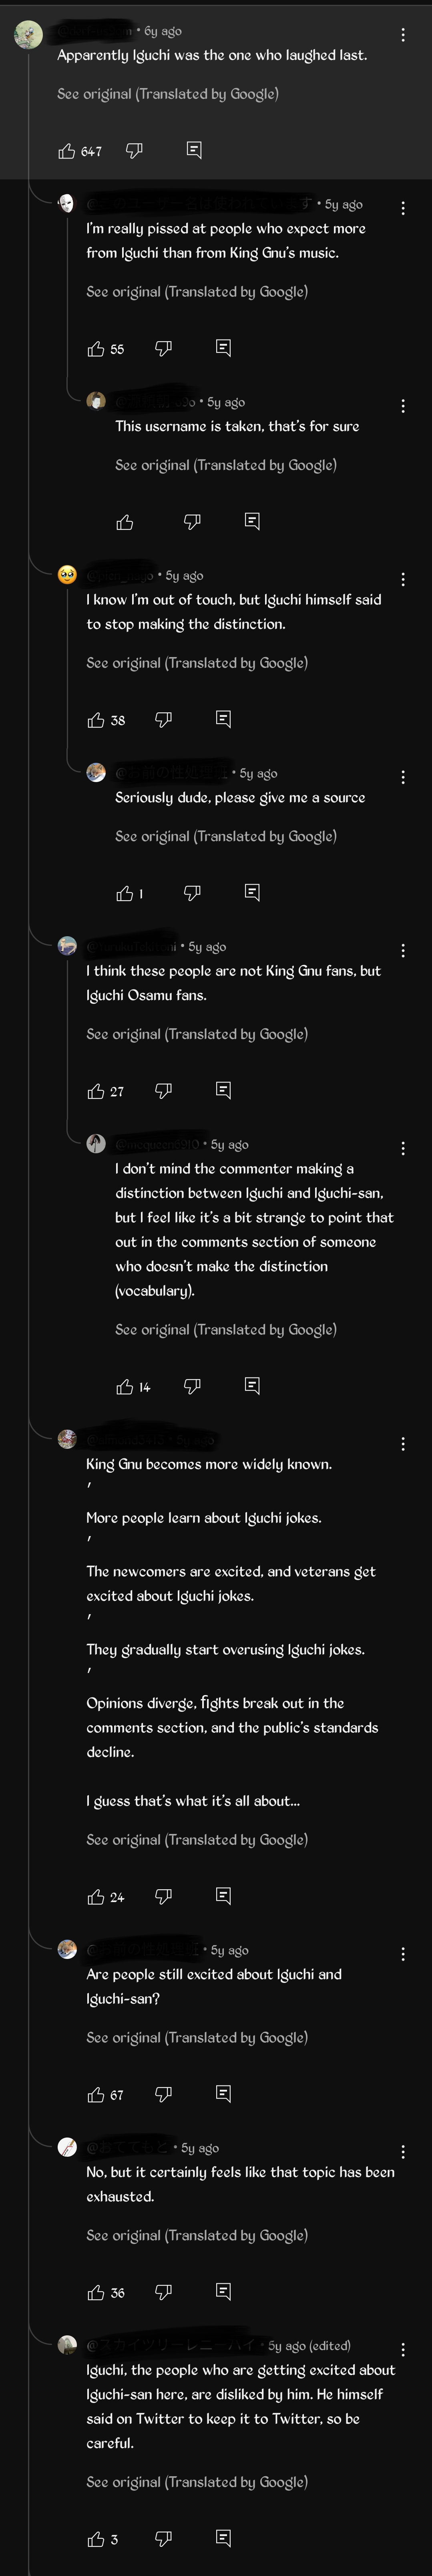Show original of 'give me a source' reply
The image size is (432, 2576).
pyautogui.click(x=226, y=836)
